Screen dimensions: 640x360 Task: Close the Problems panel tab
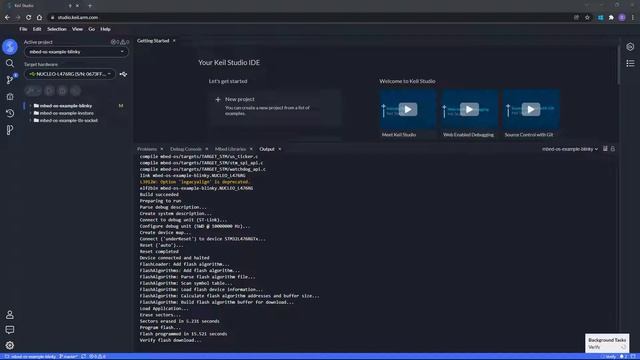point(162,149)
